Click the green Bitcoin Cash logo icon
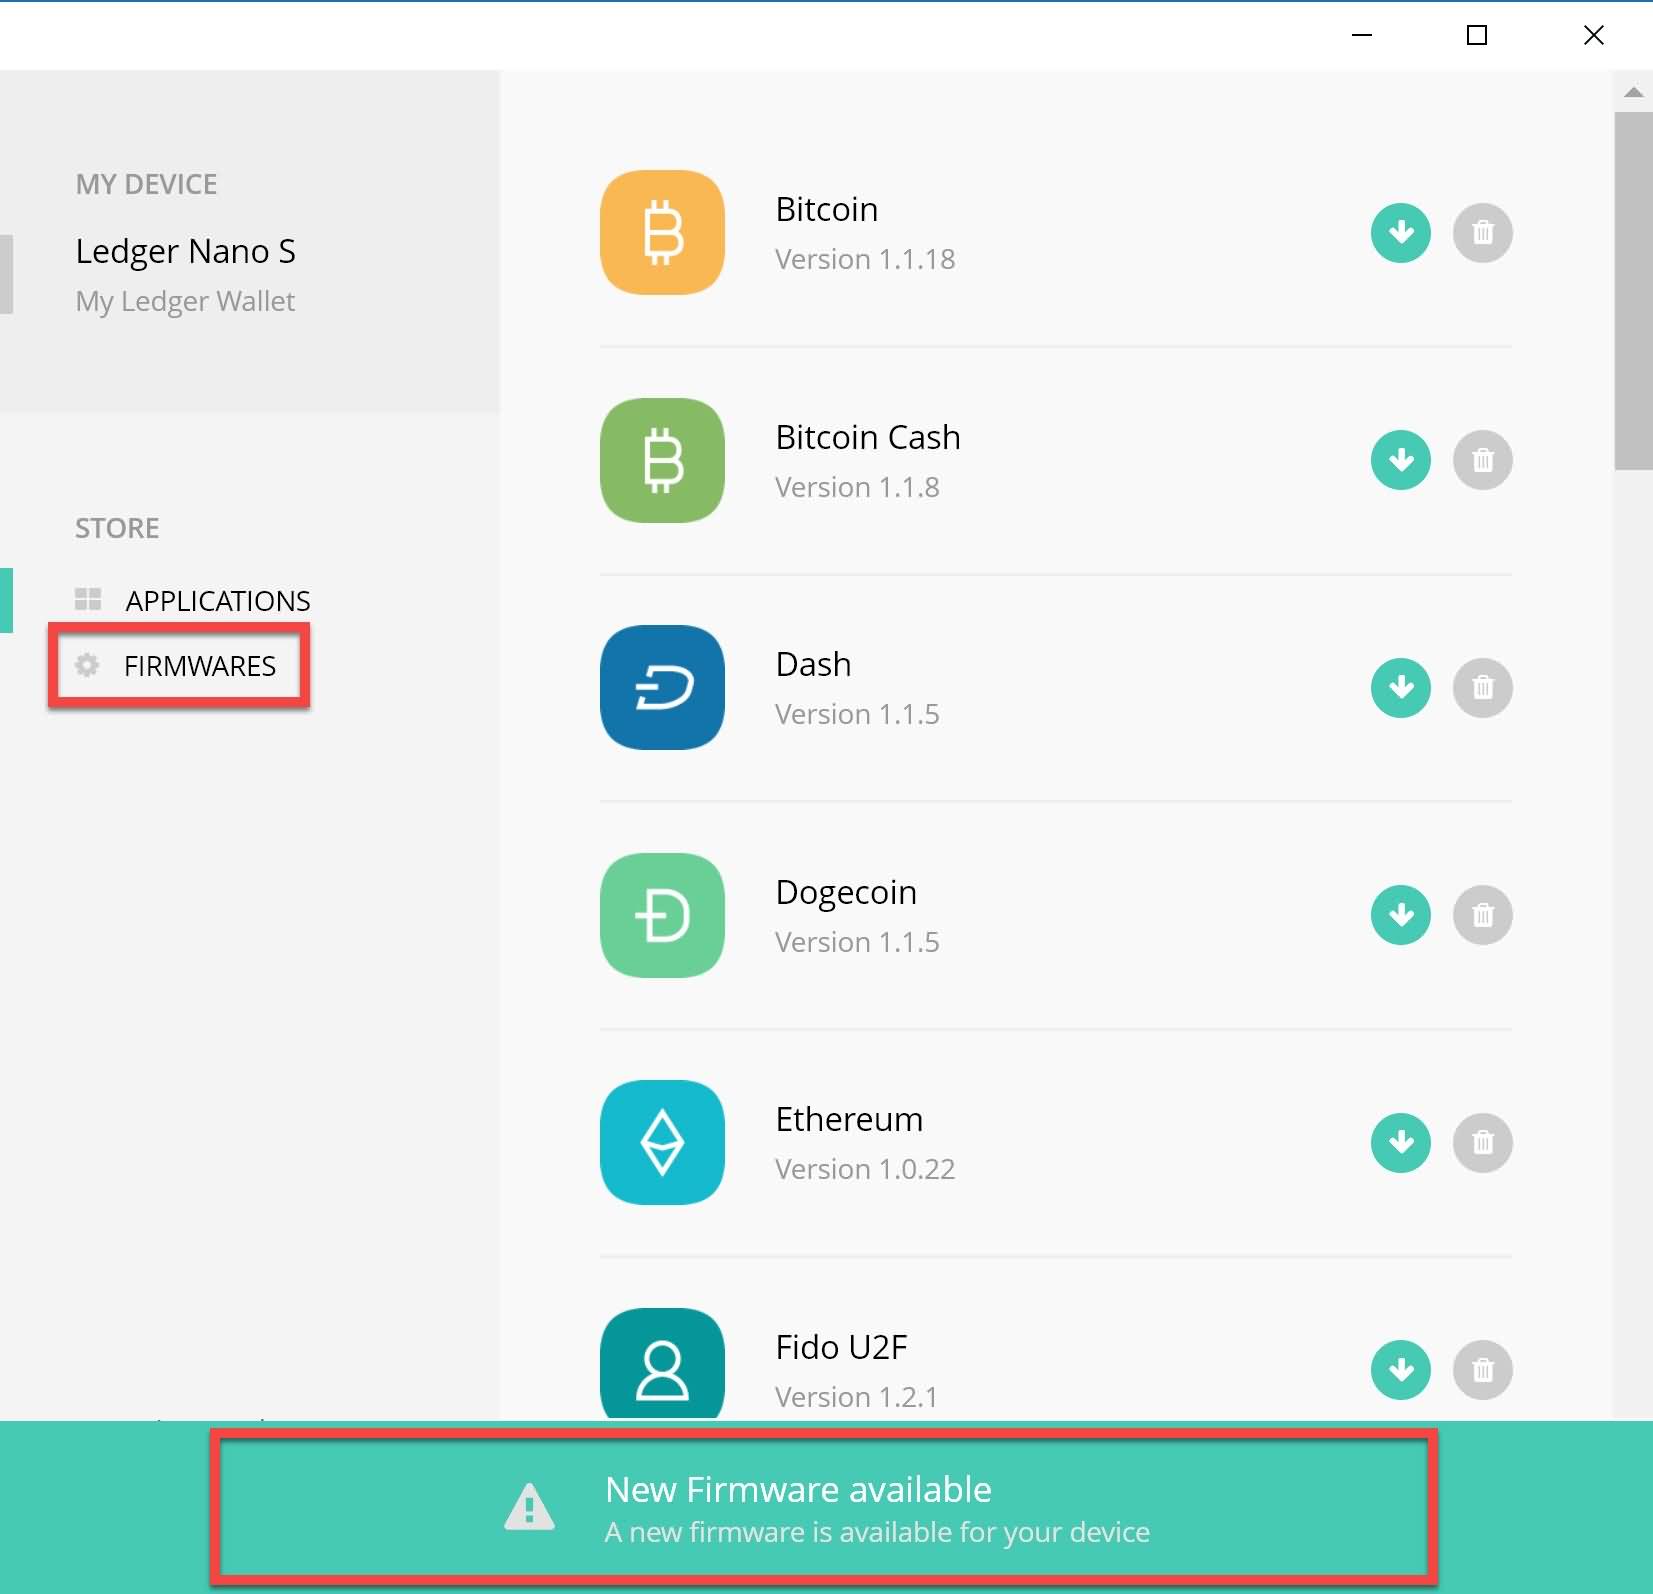The width and height of the screenshot is (1653, 1594). coord(662,460)
